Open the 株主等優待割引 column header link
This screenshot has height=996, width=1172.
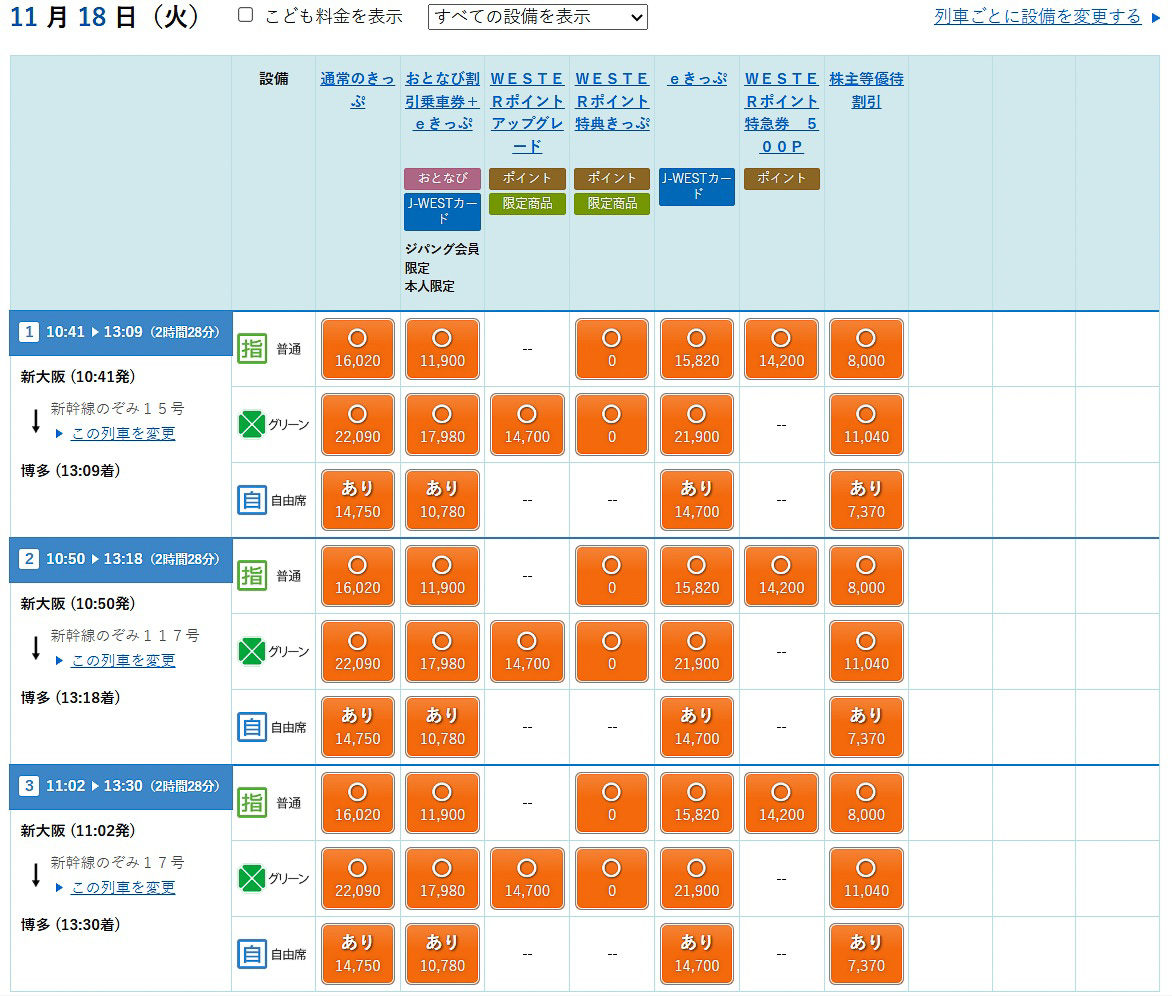click(x=864, y=90)
